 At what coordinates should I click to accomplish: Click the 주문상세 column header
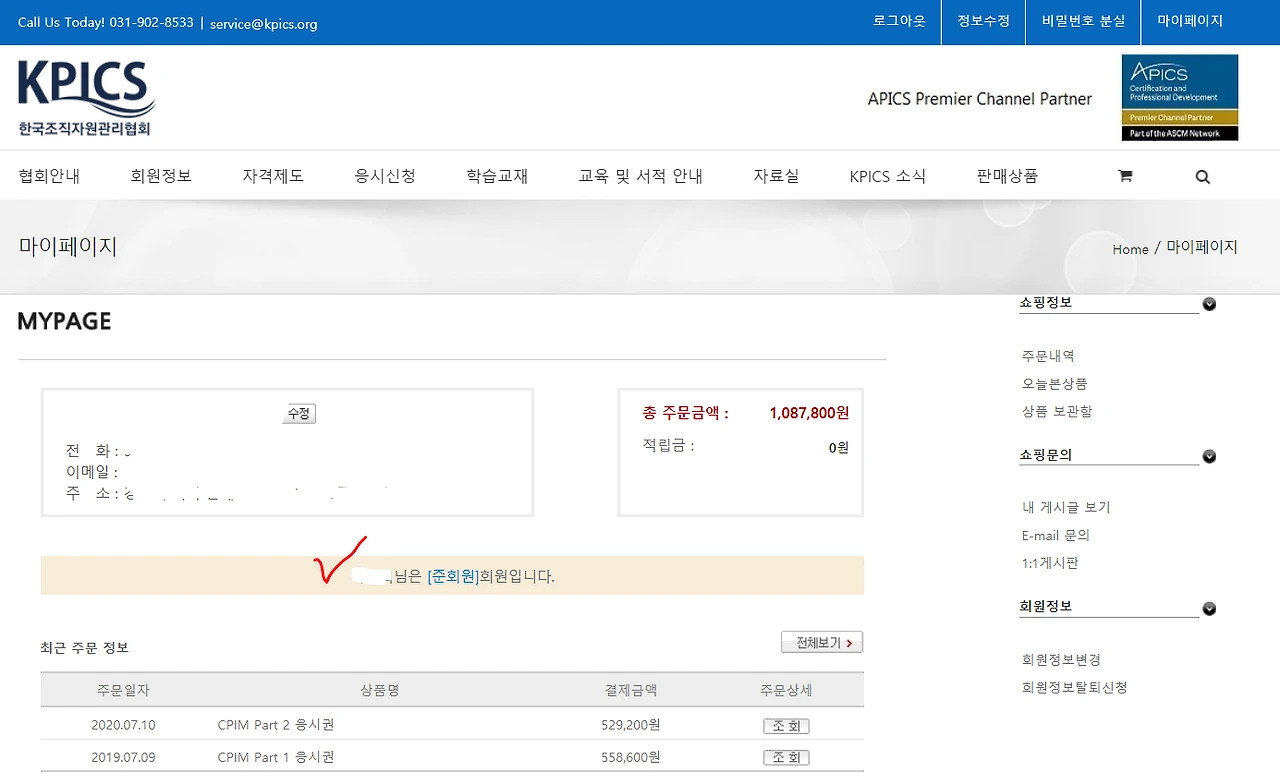click(786, 690)
